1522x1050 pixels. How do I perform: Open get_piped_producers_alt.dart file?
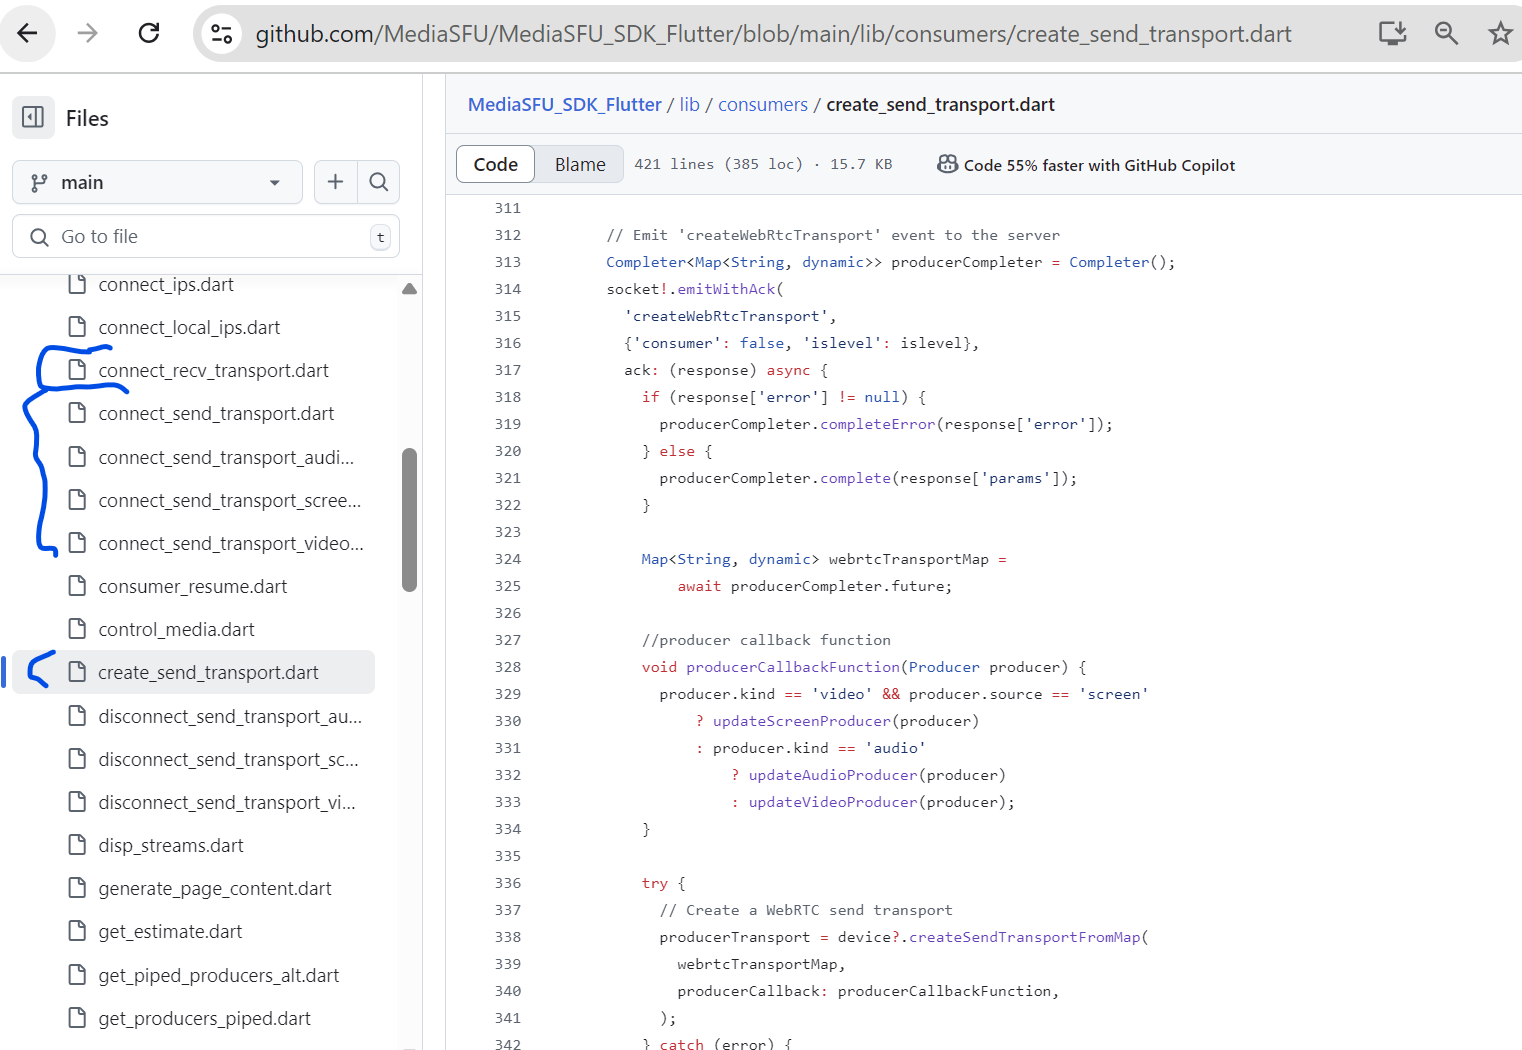pos(219,976)
